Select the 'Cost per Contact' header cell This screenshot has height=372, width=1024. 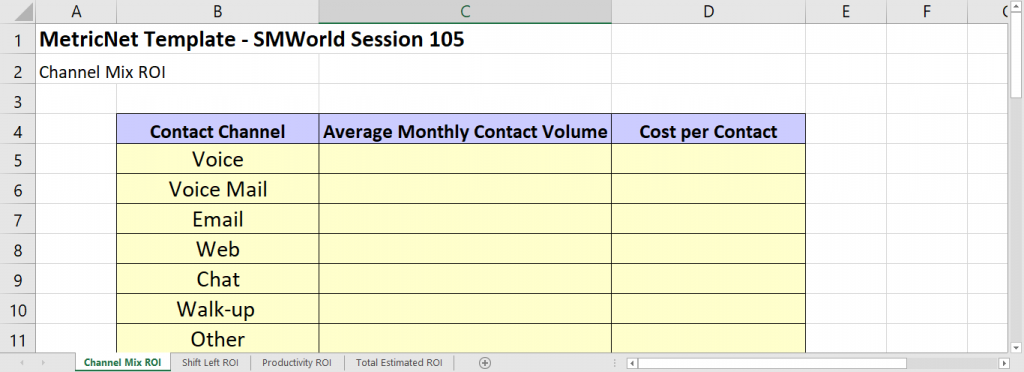(x=709, y=129)
